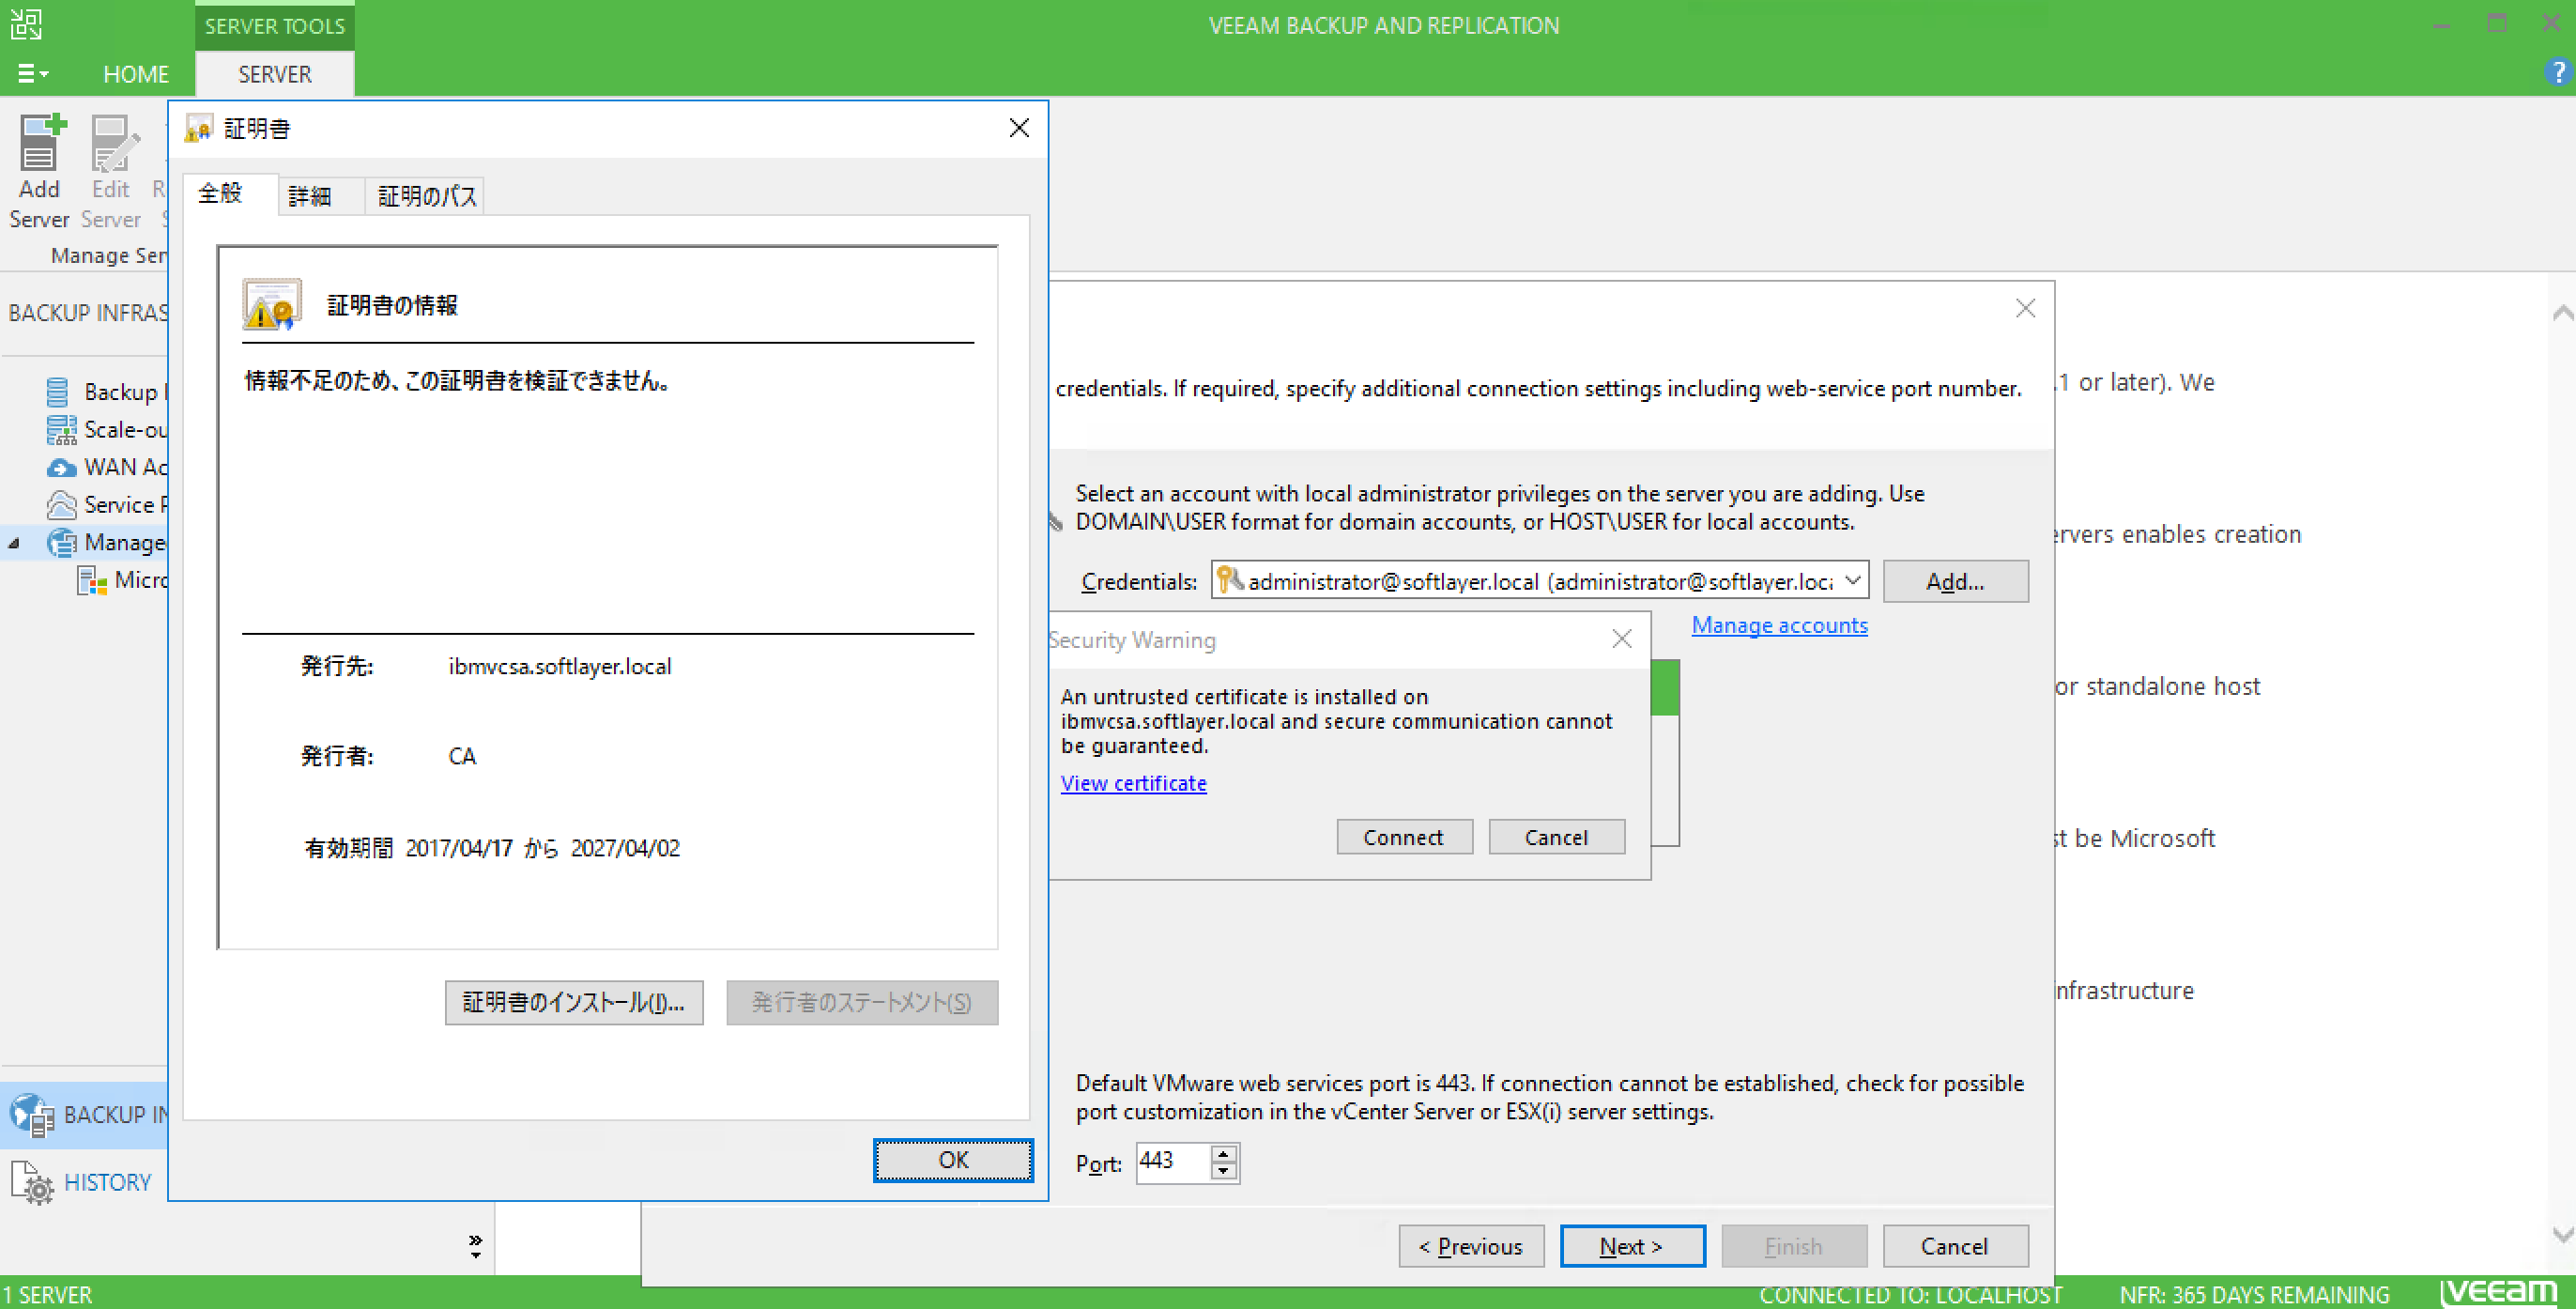Image resolution: width=2576 pixels, height=1309 pixels.
Task: Increase the port number with the stepper
Action: (1223, 1156)
